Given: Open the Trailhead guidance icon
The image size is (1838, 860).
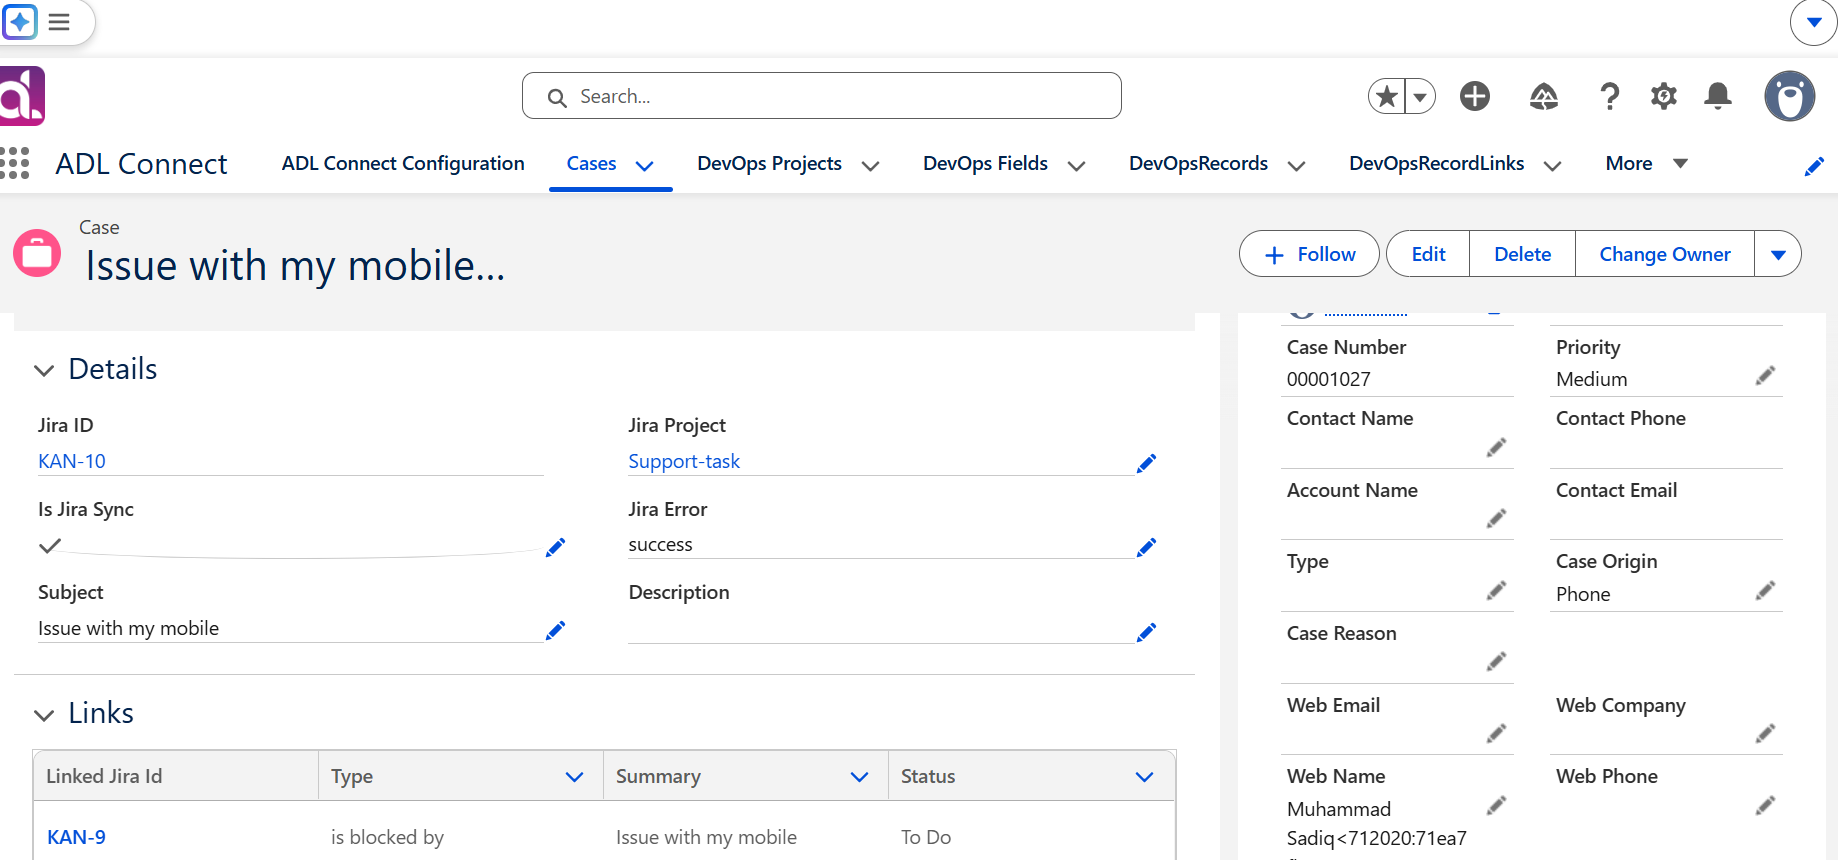Looking at the screenshot, I should click(x=1544, y=96).
